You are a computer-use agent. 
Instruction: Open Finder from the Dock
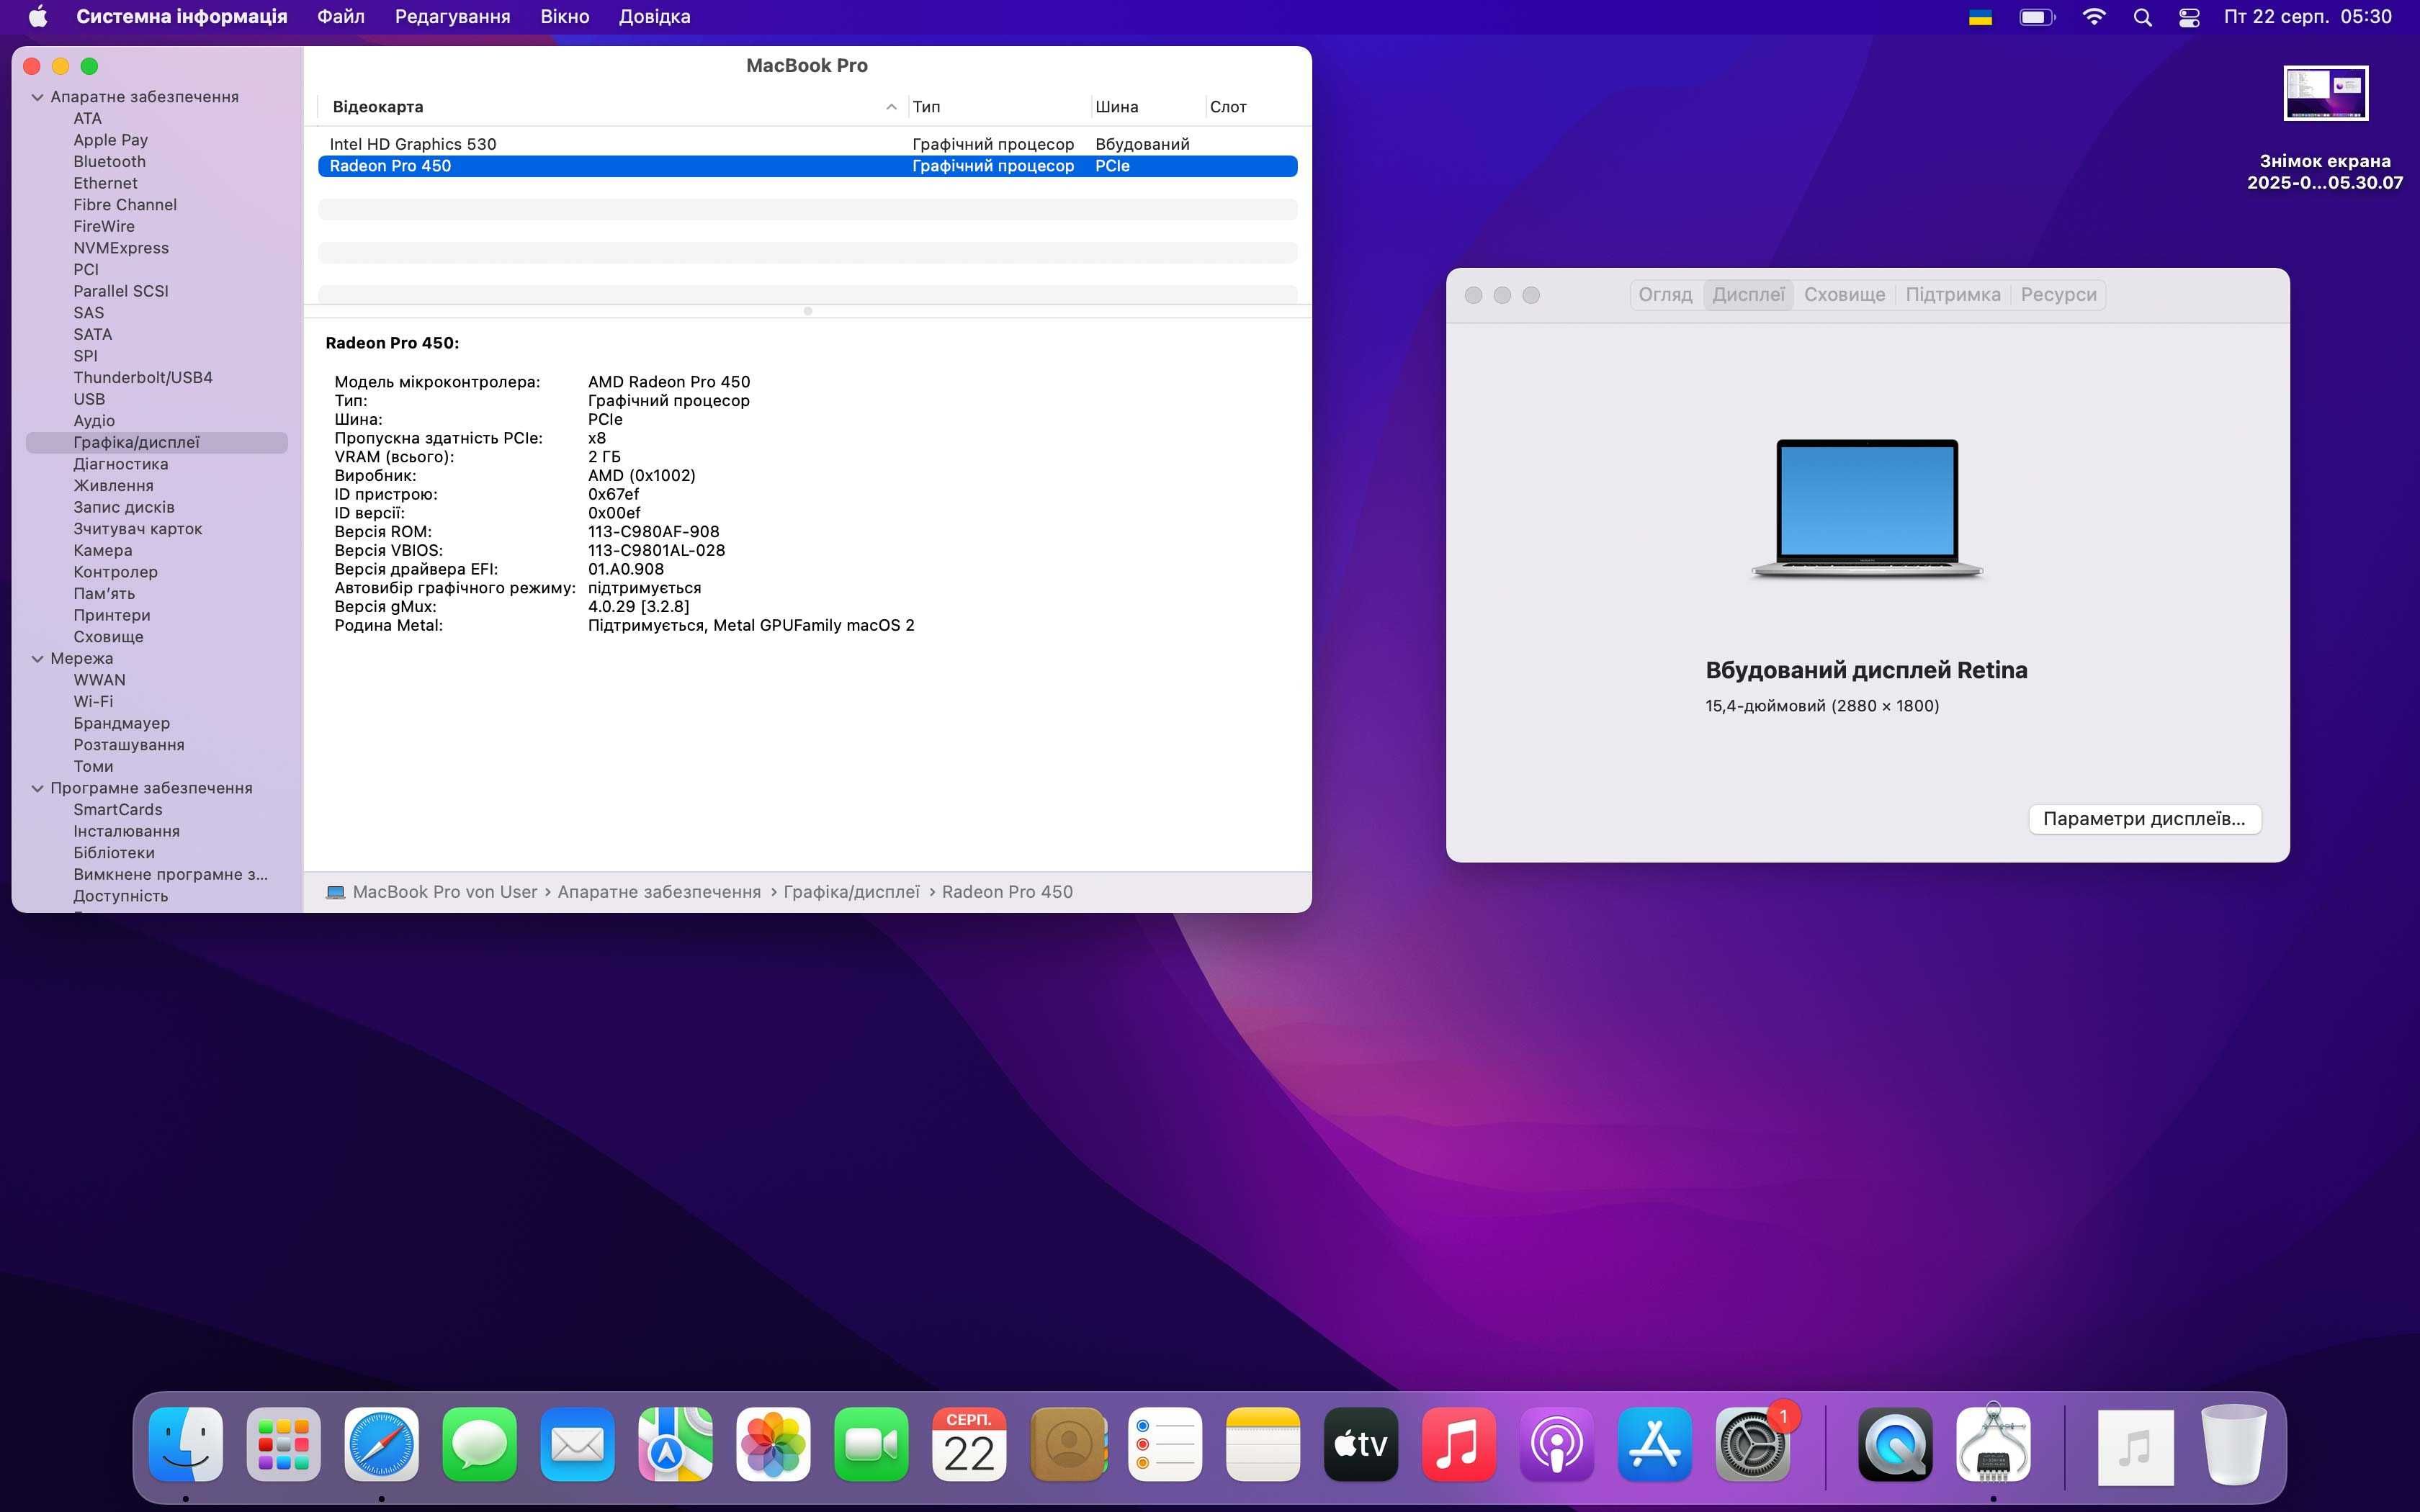186,1444
